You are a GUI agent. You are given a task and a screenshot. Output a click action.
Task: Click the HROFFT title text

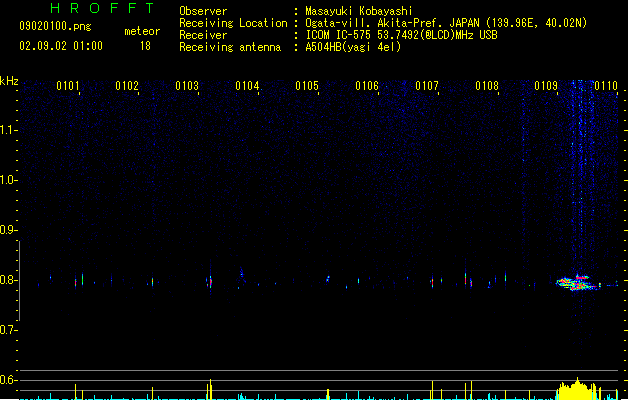coord(103,8)
